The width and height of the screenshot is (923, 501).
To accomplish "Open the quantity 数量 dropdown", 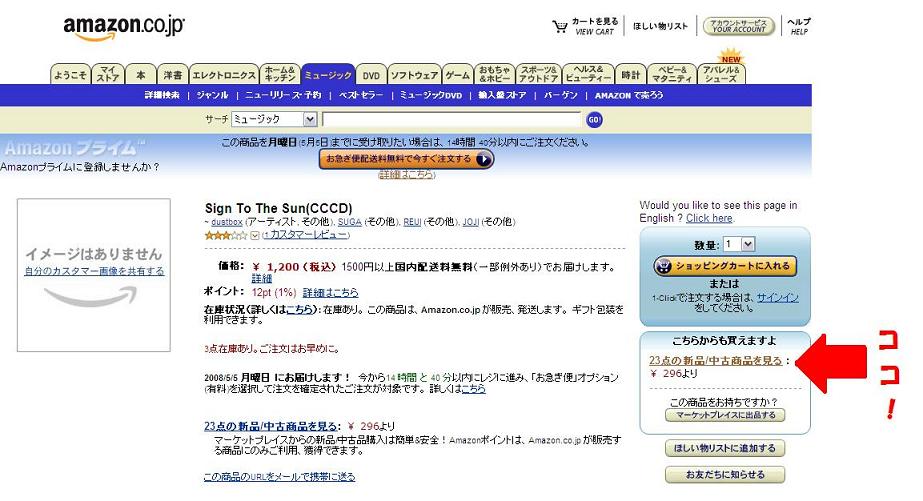I will [739, 244].
